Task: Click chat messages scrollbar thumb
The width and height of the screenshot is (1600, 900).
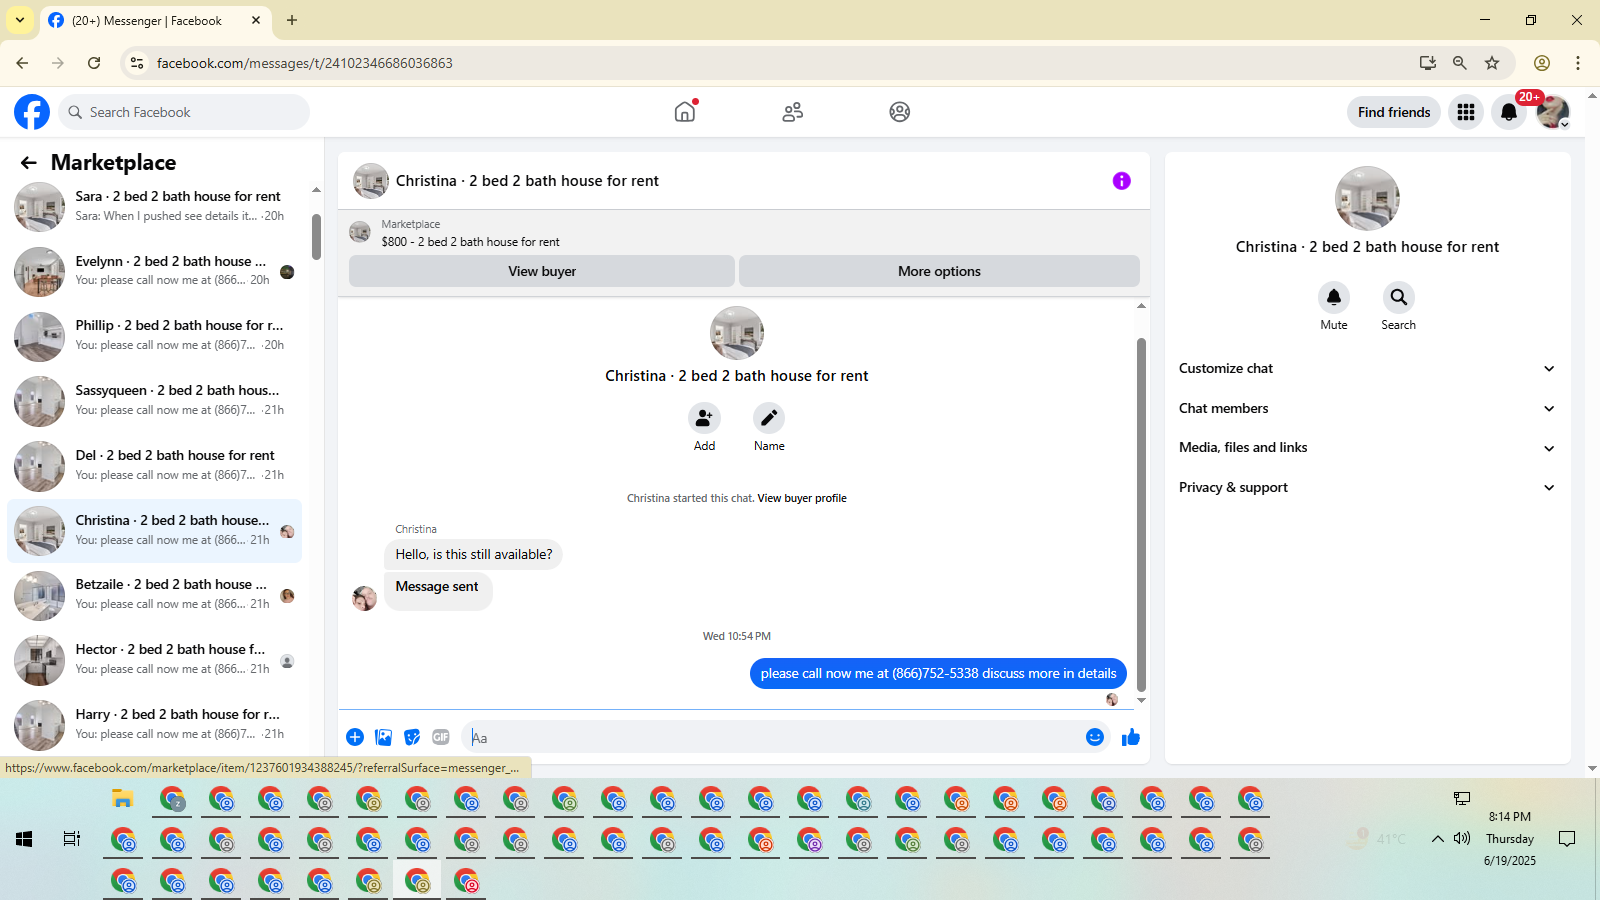Action: tap(1141, 514)
